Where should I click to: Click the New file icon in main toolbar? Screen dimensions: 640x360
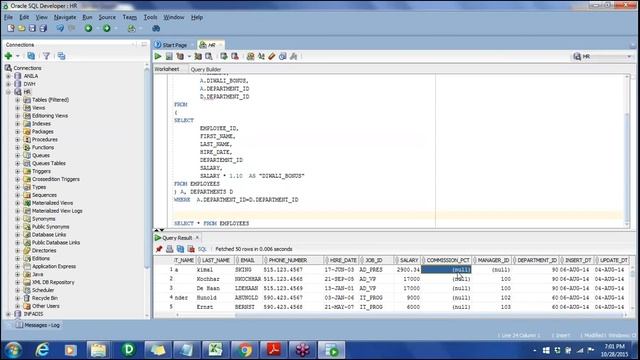tap(11, 28)
